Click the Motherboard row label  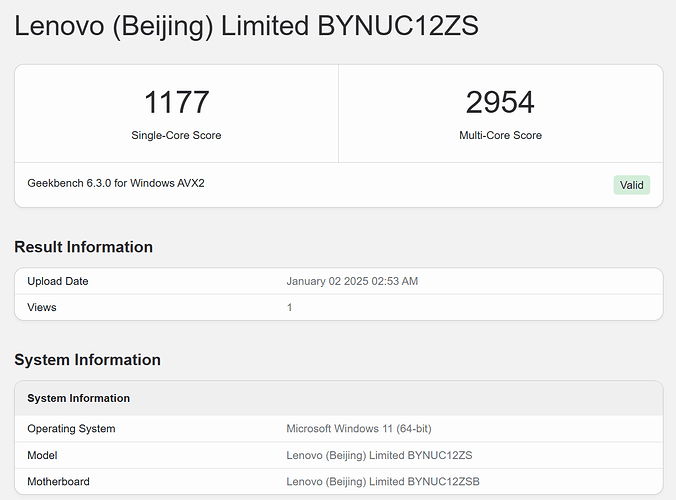point(60,481)
